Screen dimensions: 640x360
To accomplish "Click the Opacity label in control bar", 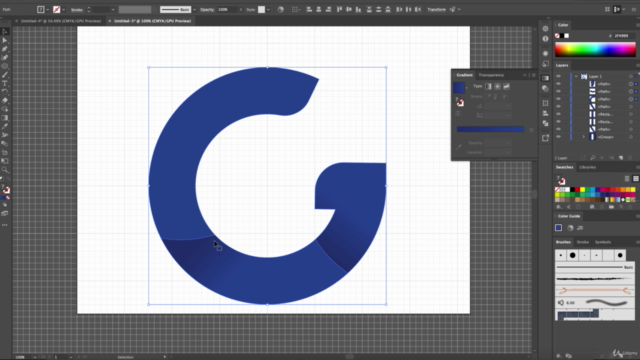I will click(x=207, y=9).
